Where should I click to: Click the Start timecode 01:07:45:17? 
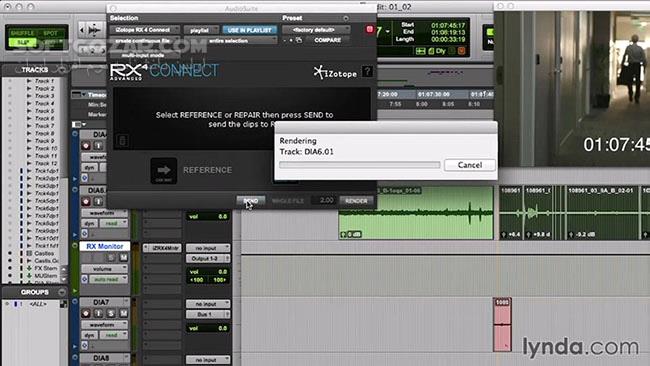pyautogui.click(x=448, y=25)
